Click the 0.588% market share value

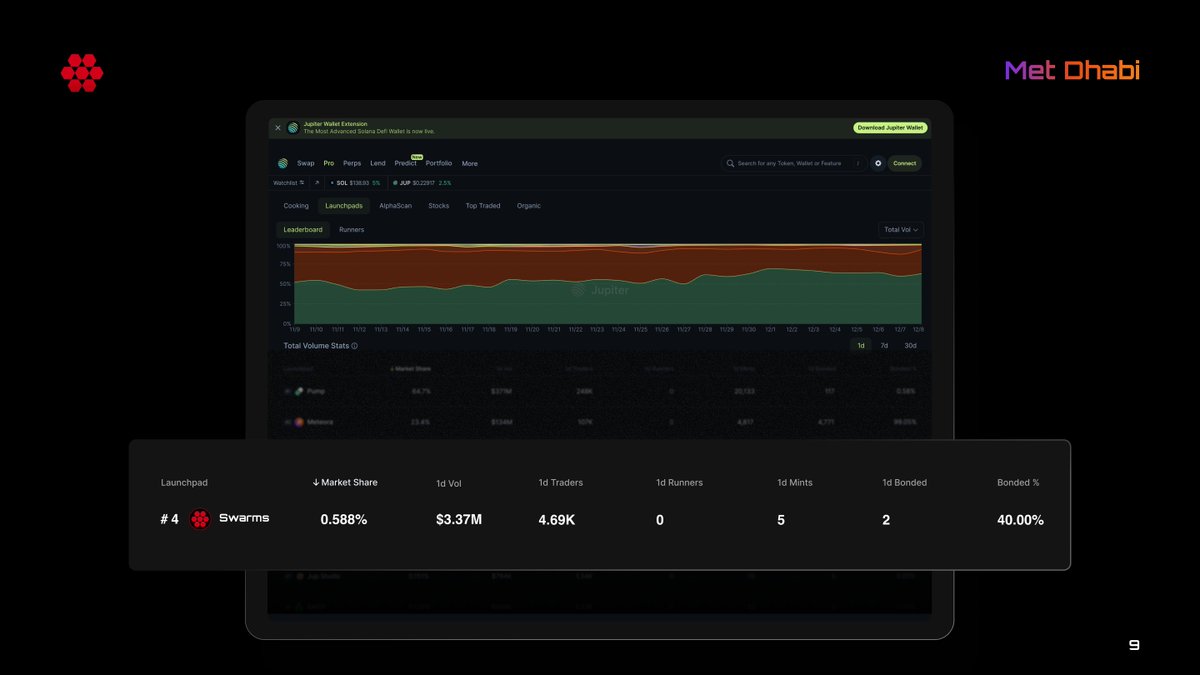click(x=343, y=520)
